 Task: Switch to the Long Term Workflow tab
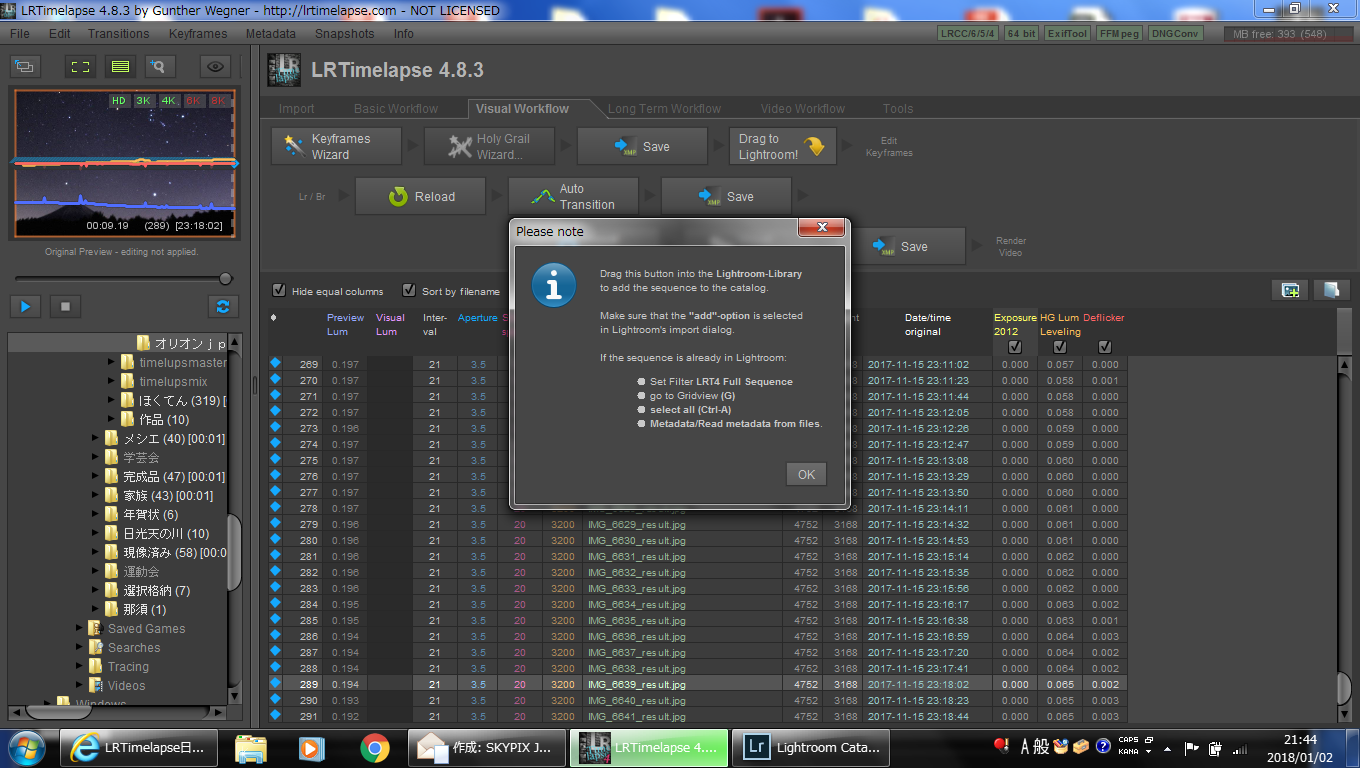pyautogui.click(x=664, y=108)
